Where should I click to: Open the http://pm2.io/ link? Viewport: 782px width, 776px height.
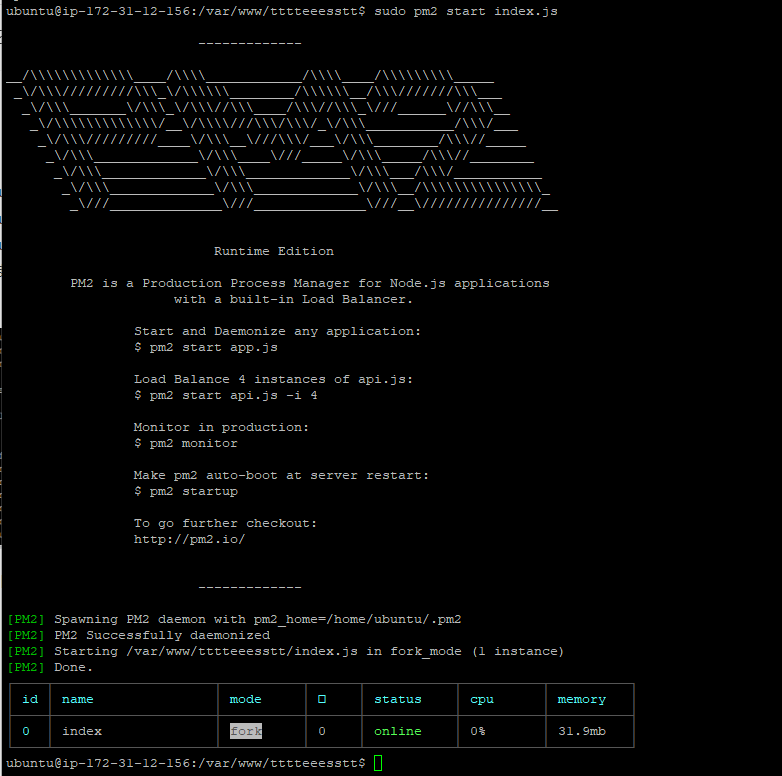[190, 539]
